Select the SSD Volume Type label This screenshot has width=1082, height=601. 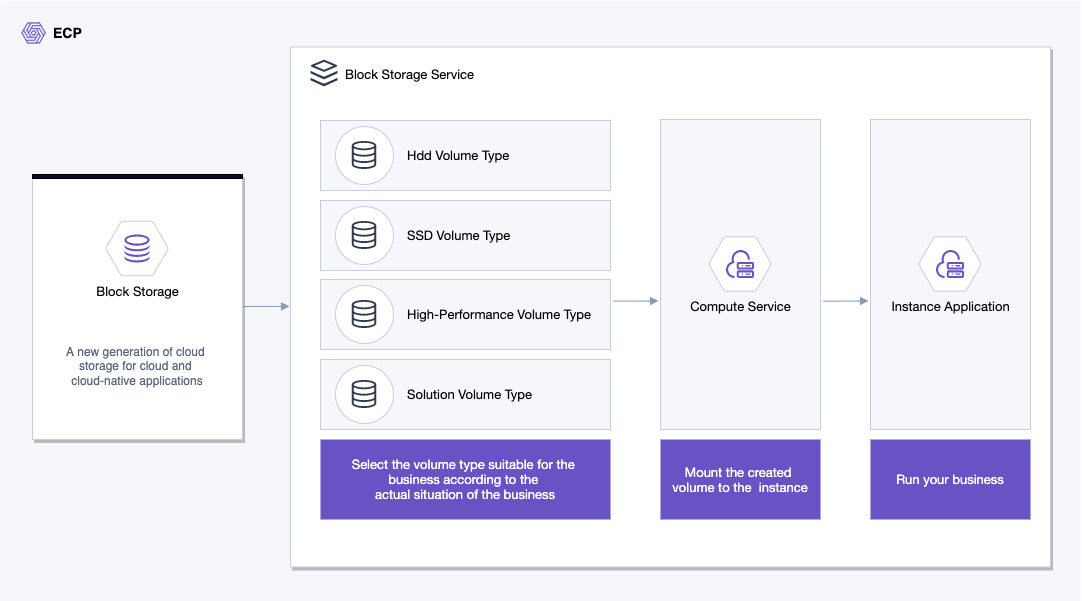click(x=458, y=236)
